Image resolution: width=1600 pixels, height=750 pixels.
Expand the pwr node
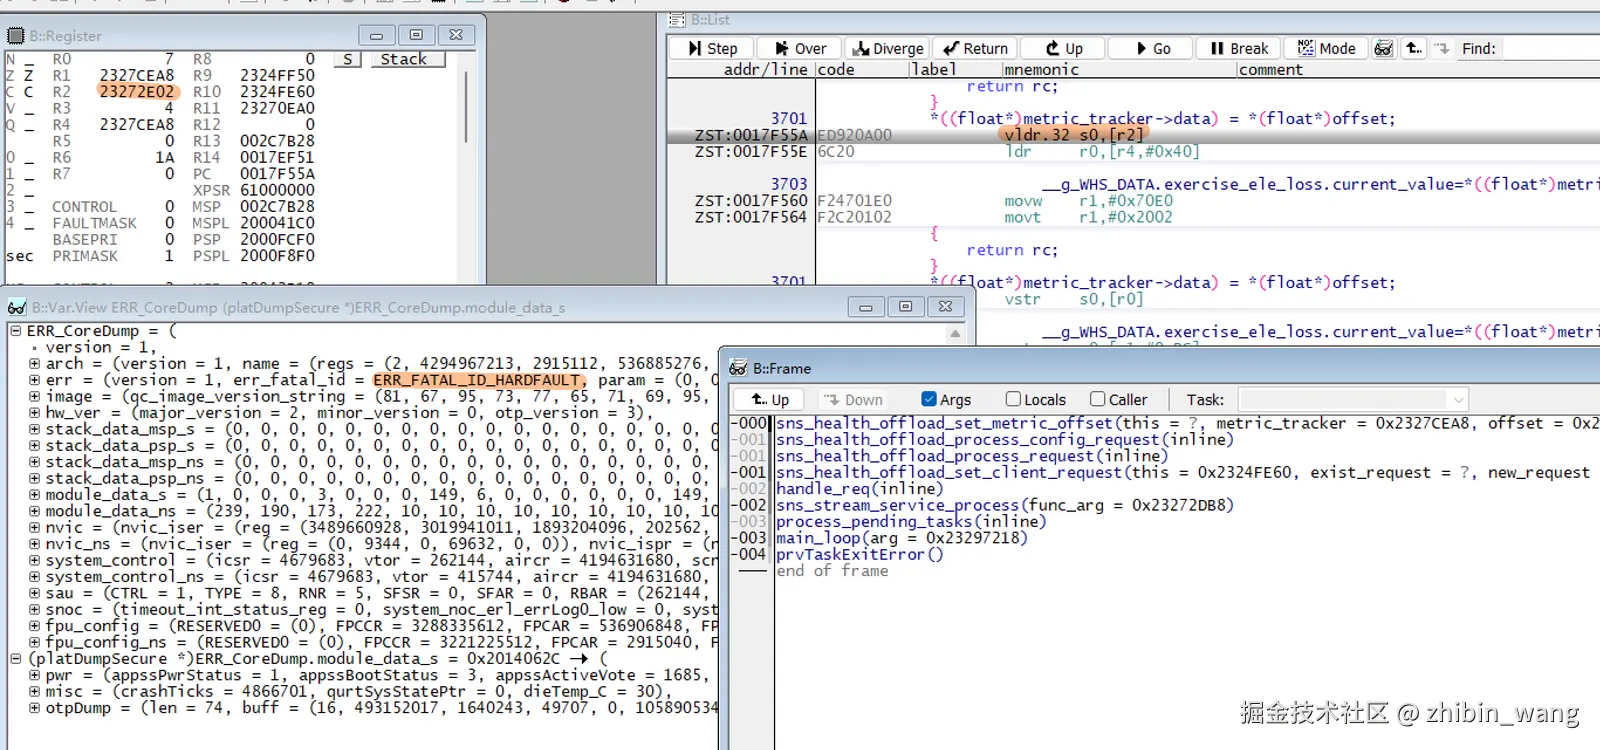pyautogui.click(x=34, y=674)
